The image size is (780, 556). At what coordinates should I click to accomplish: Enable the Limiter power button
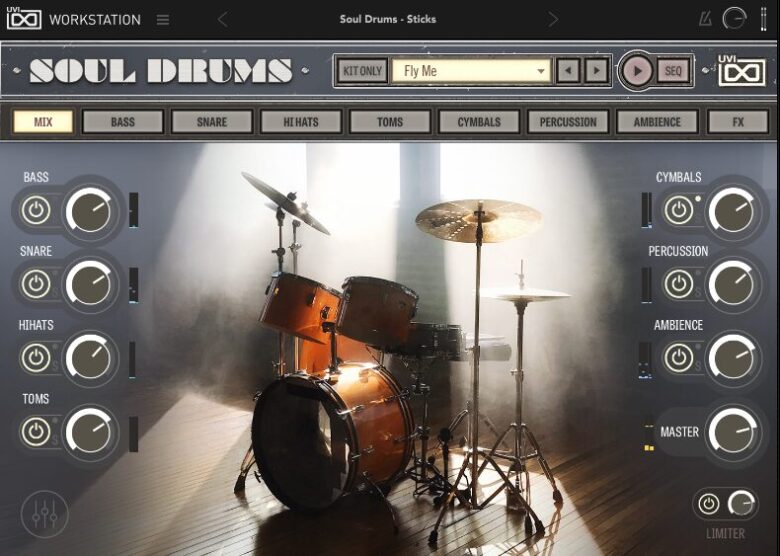click(708, 504)
